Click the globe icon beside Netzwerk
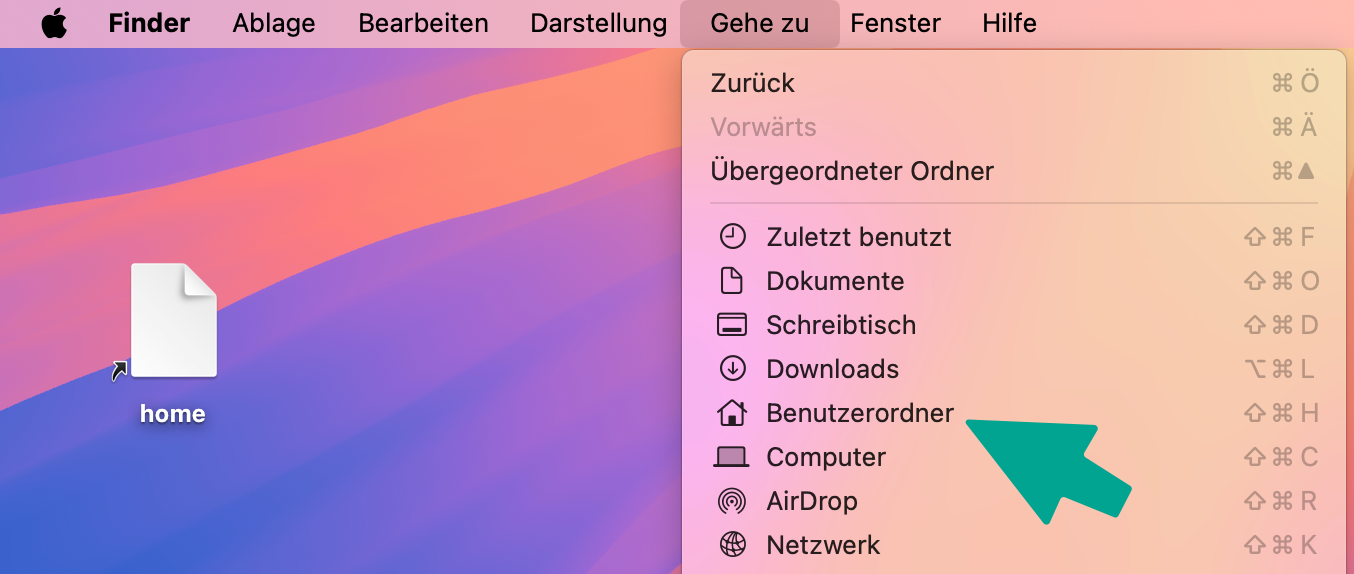This screenshot has height=574, width=1354. pos(733,545)
